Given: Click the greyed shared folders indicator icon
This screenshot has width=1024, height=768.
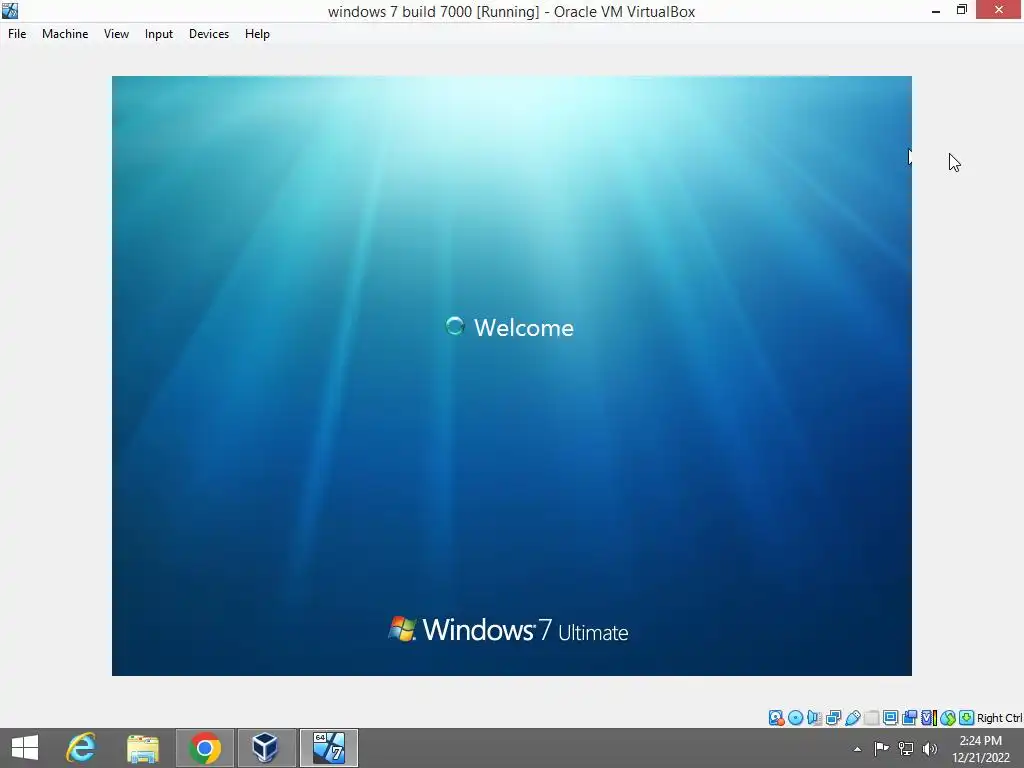Looking at the screenshot, I should click(x=871, y=718).
